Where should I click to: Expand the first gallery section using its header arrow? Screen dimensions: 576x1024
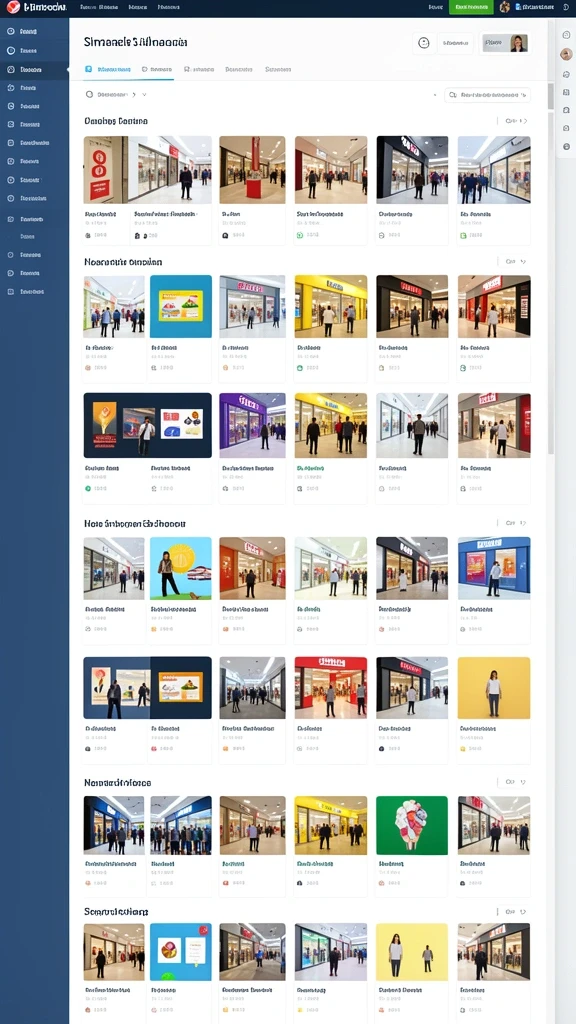[525, 121]
